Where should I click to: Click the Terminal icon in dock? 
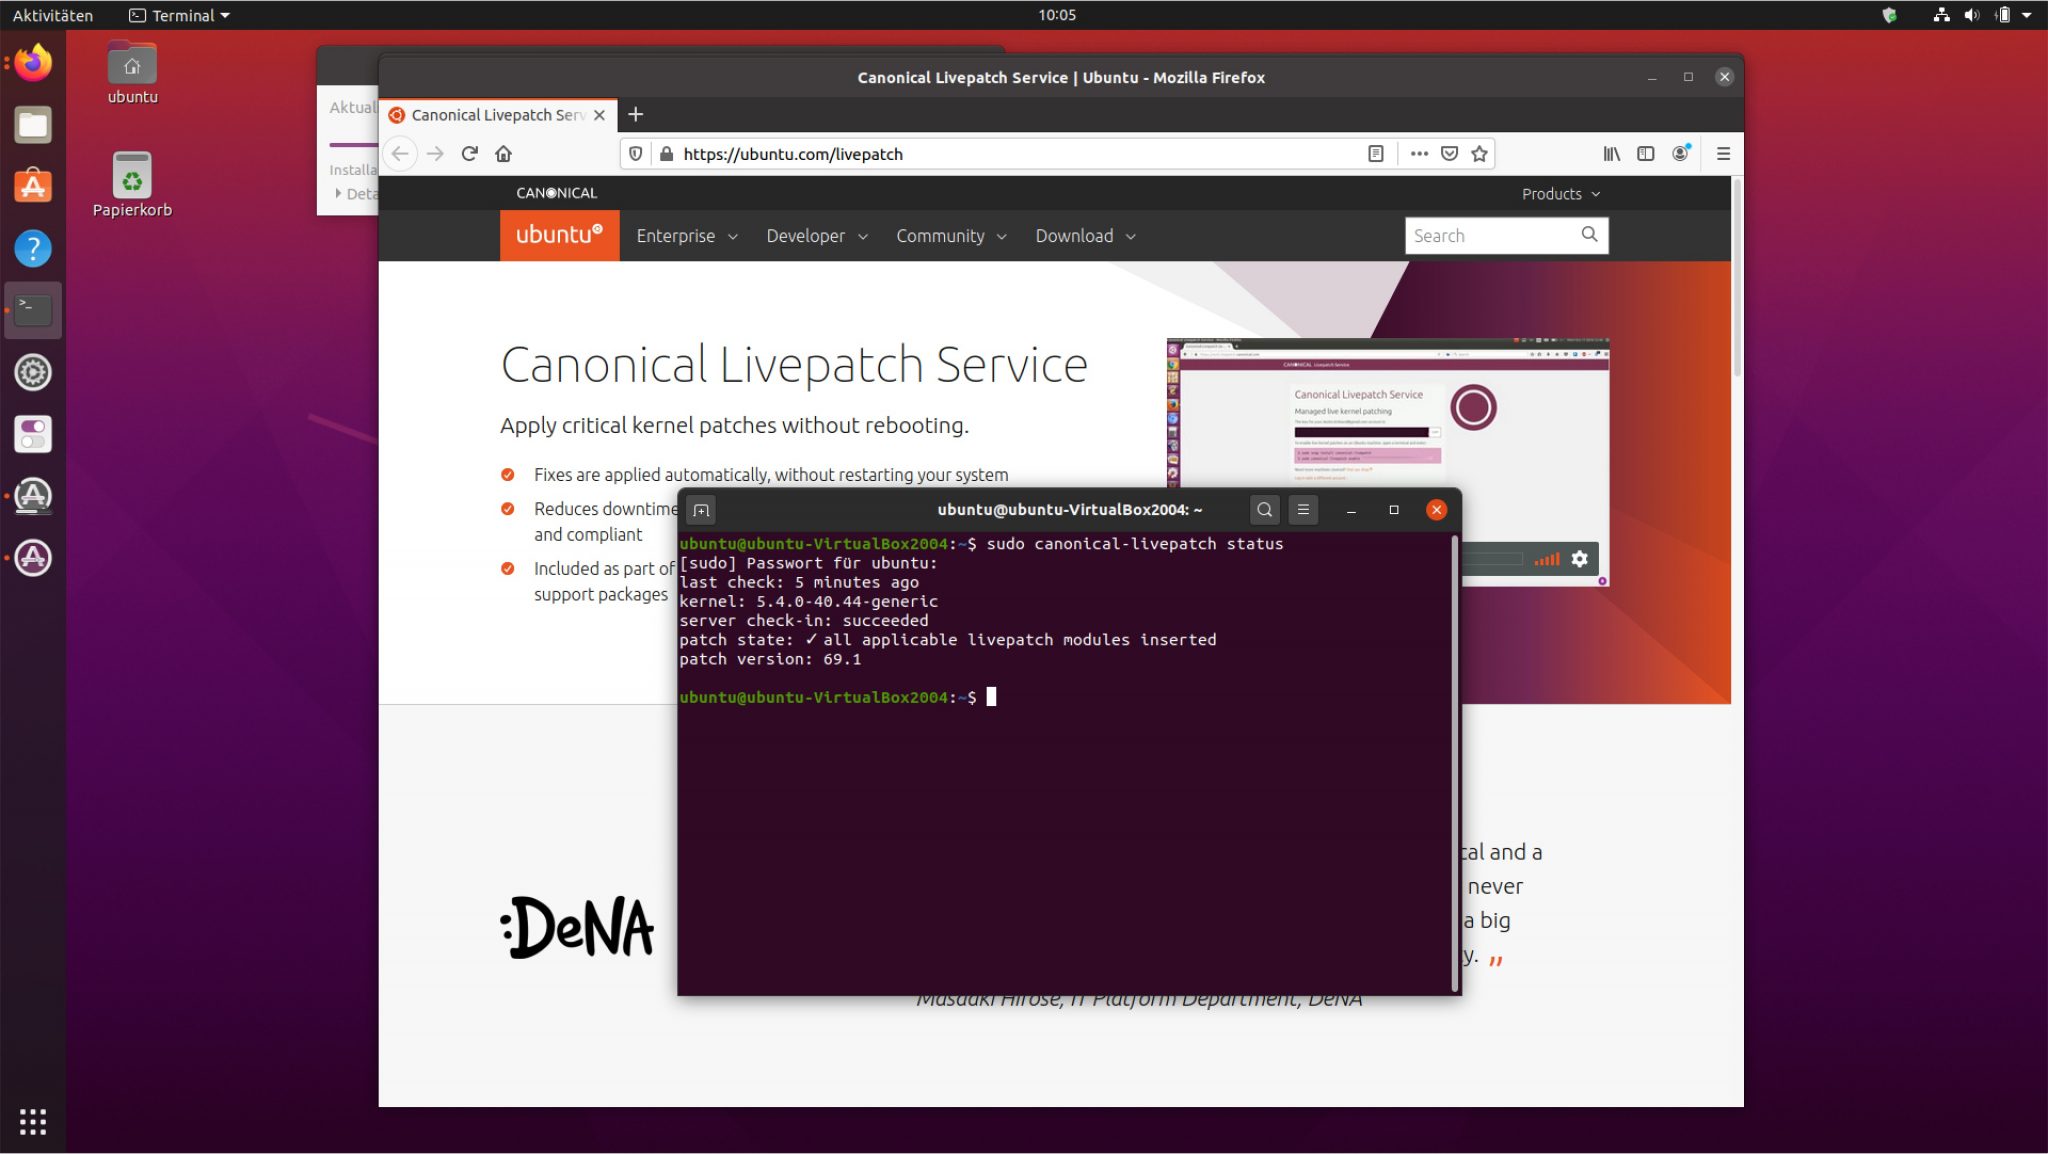32,308
